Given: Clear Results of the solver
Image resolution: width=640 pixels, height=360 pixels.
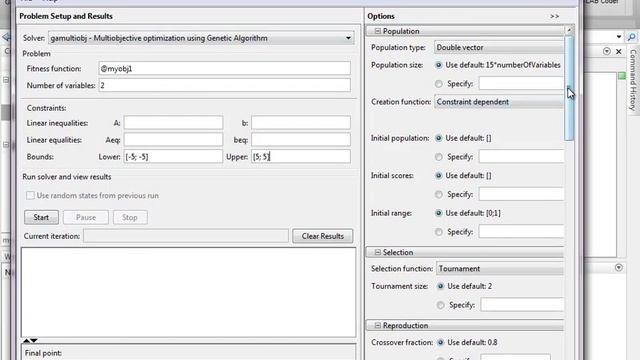Looking at the screenshot, I should click(x=322, y=236).
